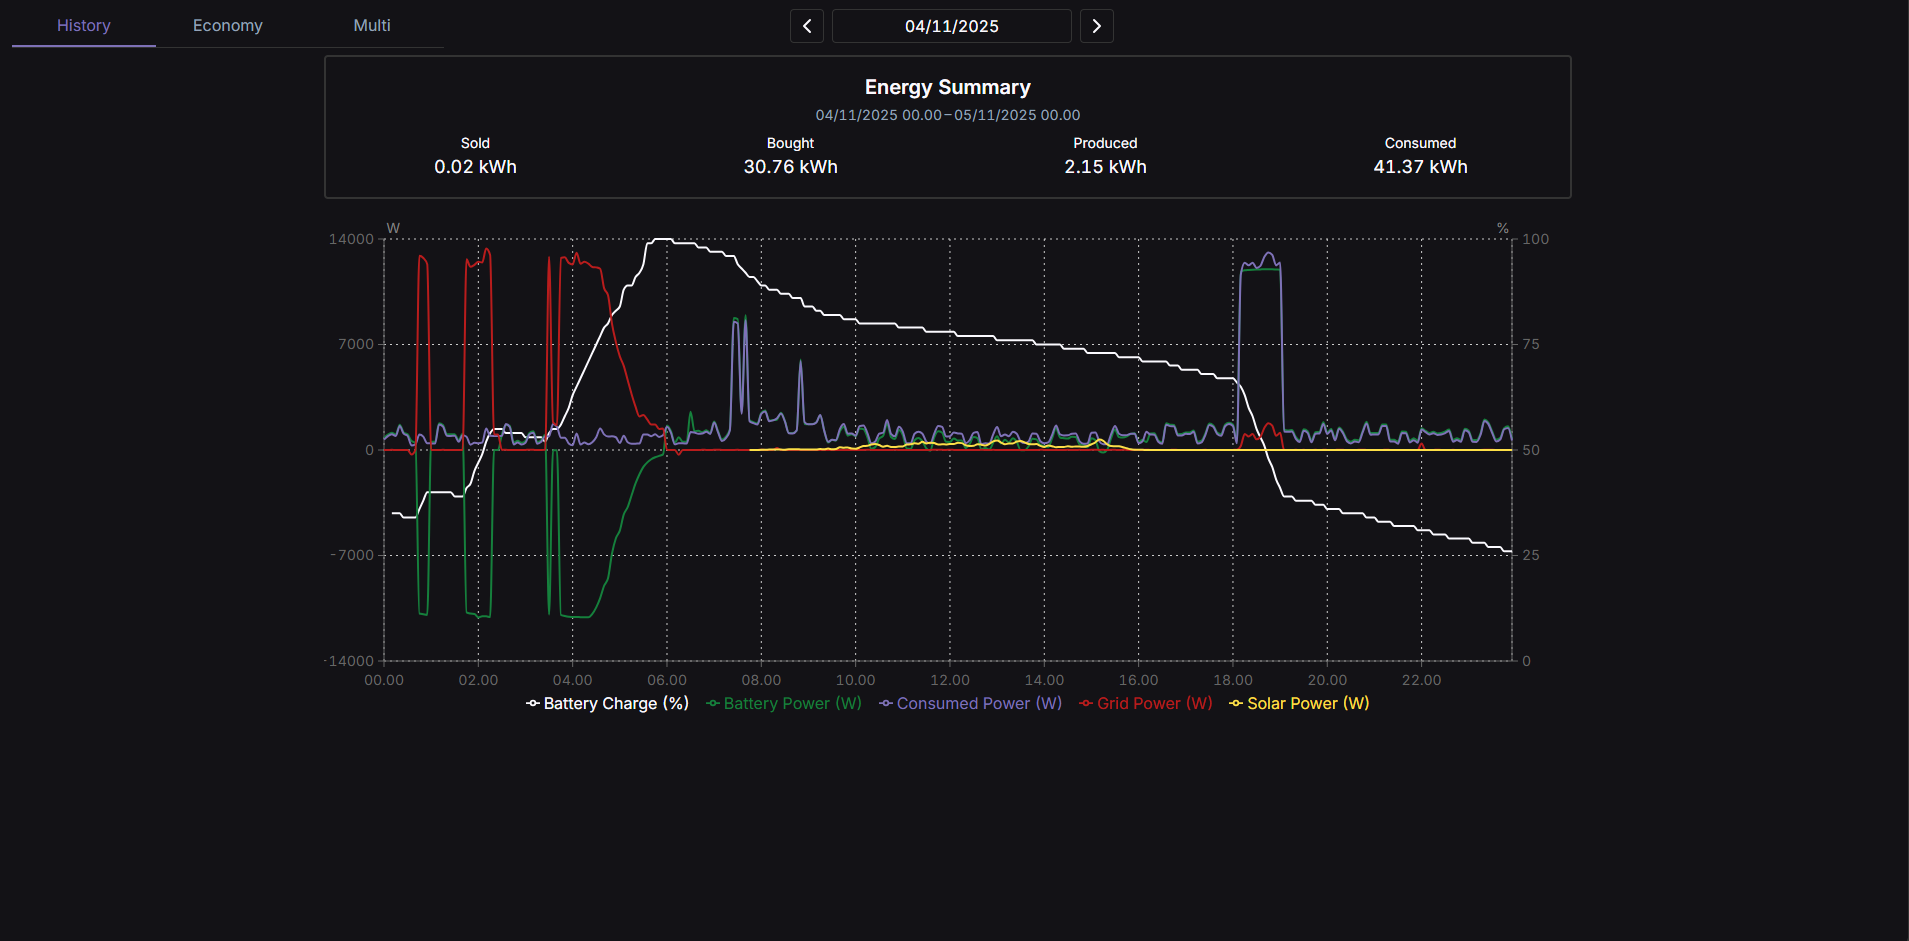Click the purple Consumed Power legend marker
The image size is (1909, 941).
[886, 703]
